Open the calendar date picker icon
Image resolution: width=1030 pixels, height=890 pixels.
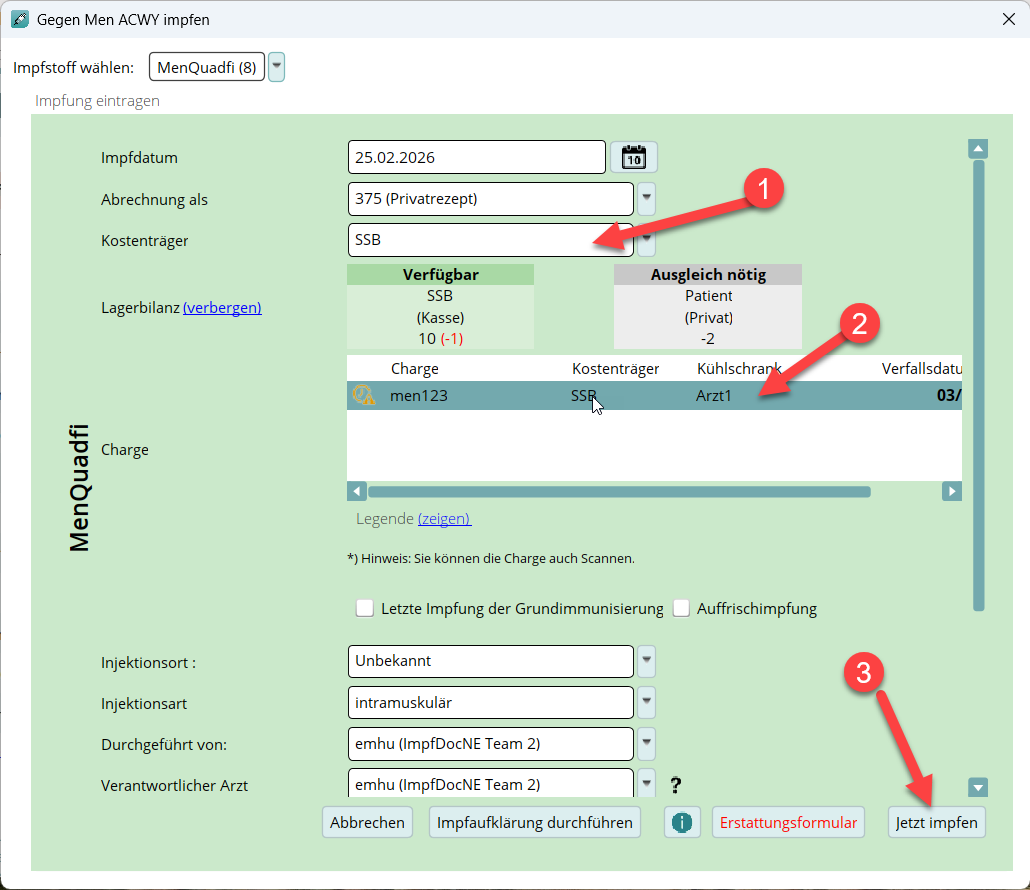click(x=633, y=157)
